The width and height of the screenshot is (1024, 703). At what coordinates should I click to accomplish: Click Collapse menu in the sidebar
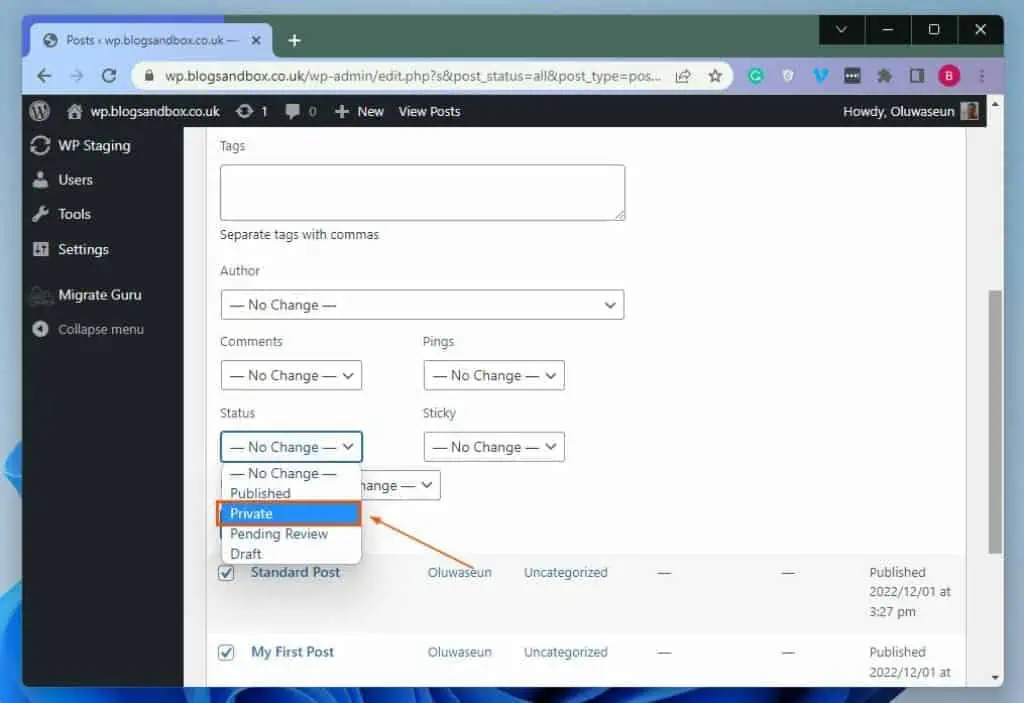point(103,329)
